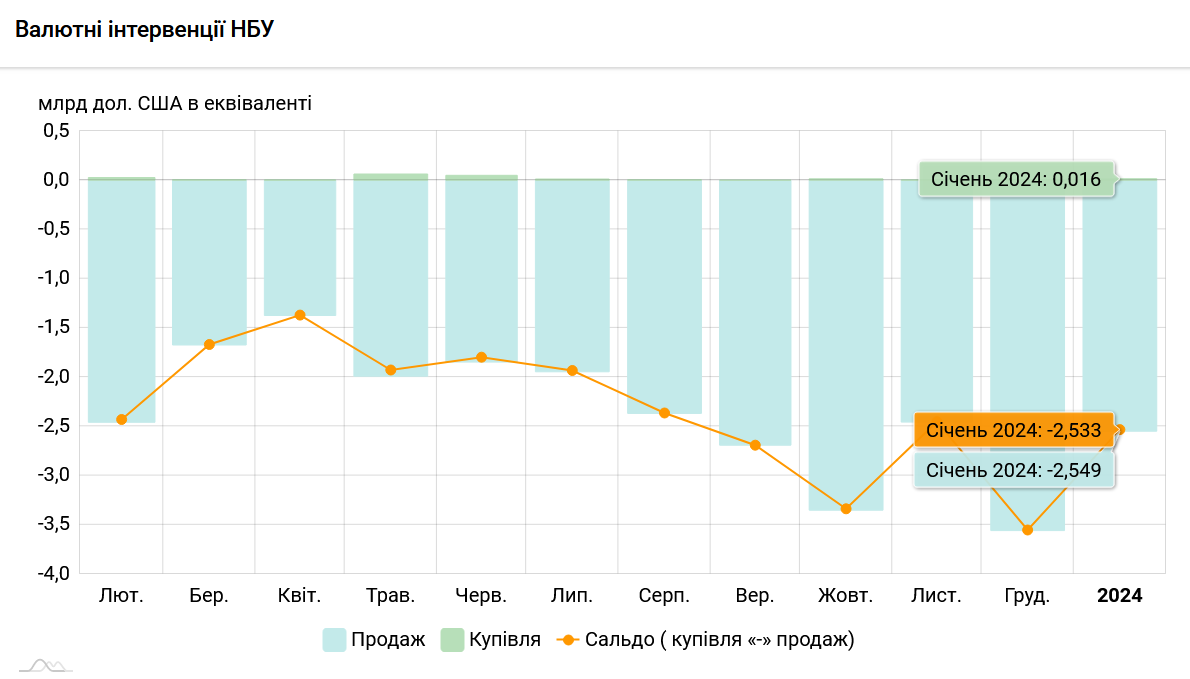Select the Черв. orange data point
Image resolution: width=1190 pixels, height=679 pixels.
481,357
